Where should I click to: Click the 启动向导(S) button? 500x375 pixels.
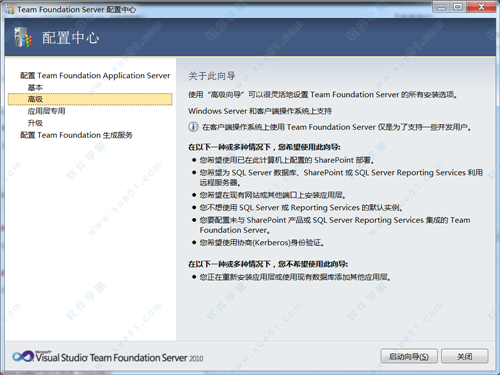point(409,357)
